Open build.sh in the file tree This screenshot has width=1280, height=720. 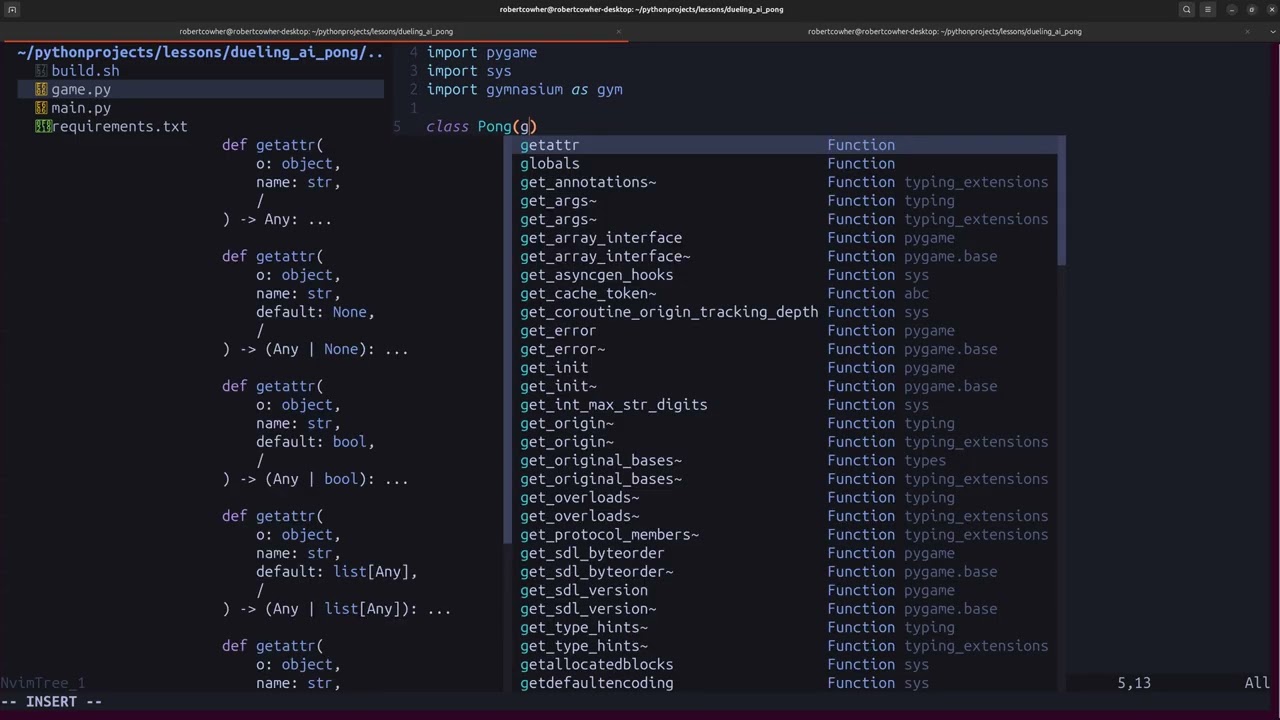pos(85,71)
